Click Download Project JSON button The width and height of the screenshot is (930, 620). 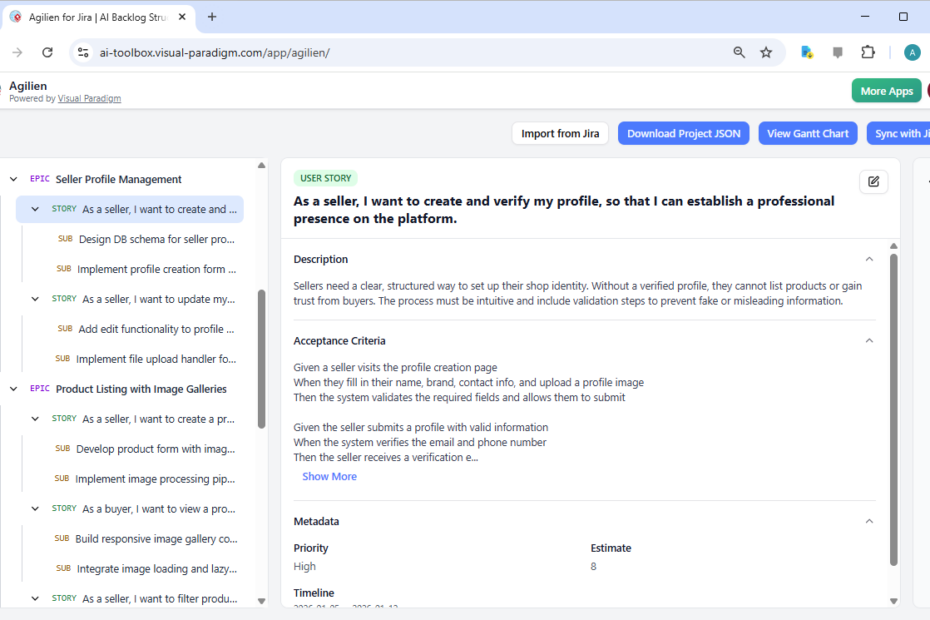point(684,134)
